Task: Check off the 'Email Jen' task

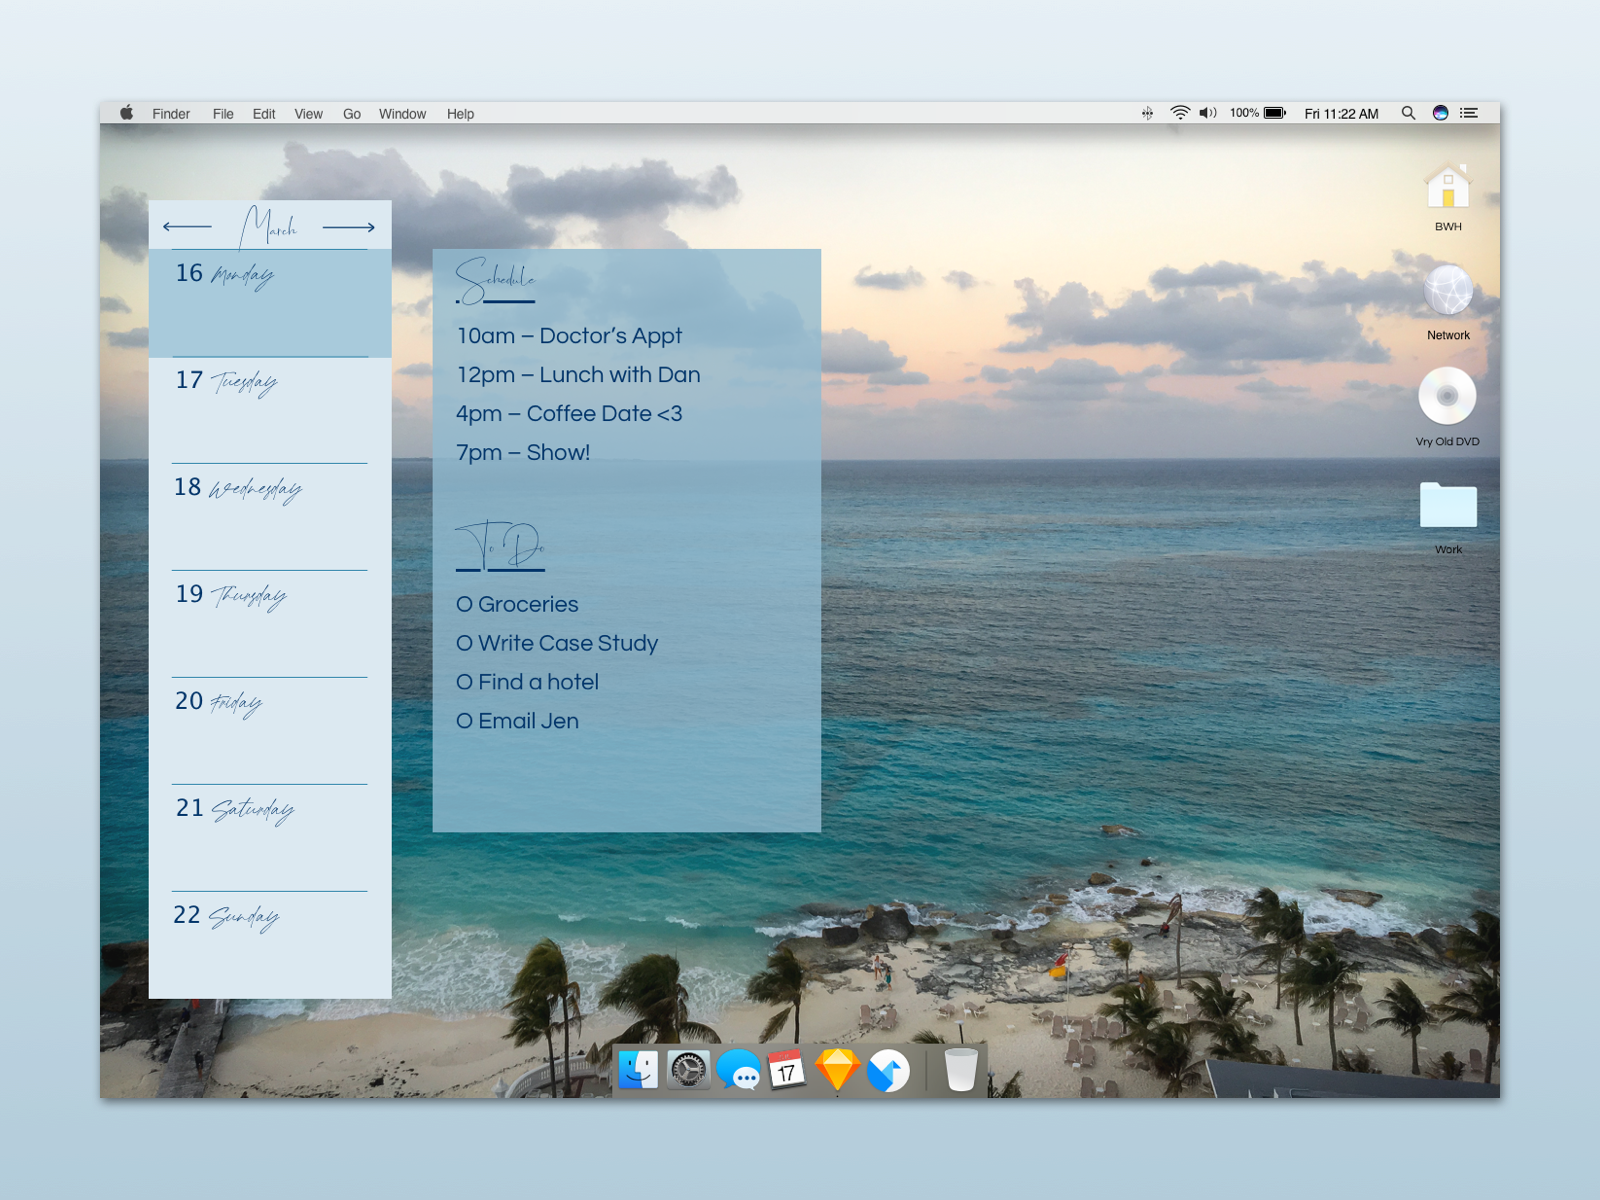Action: point(463,721)
